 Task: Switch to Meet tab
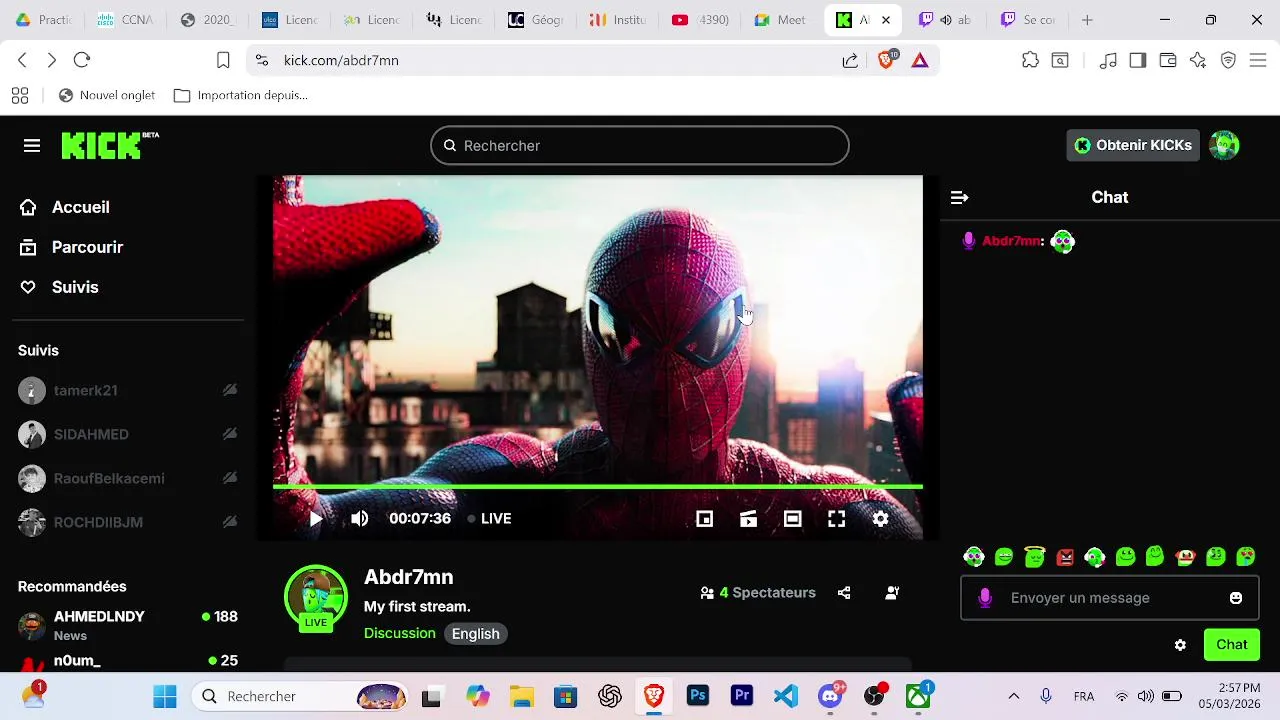pos(781,19)
